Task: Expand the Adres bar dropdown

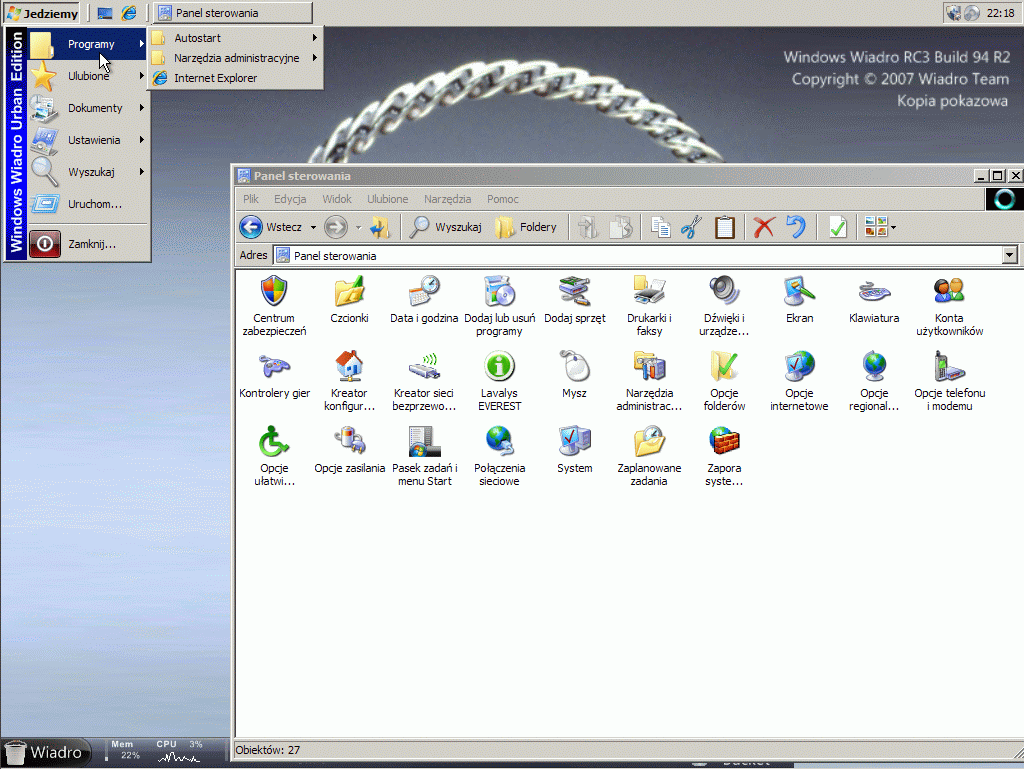Action: (x=1010, y=255)
